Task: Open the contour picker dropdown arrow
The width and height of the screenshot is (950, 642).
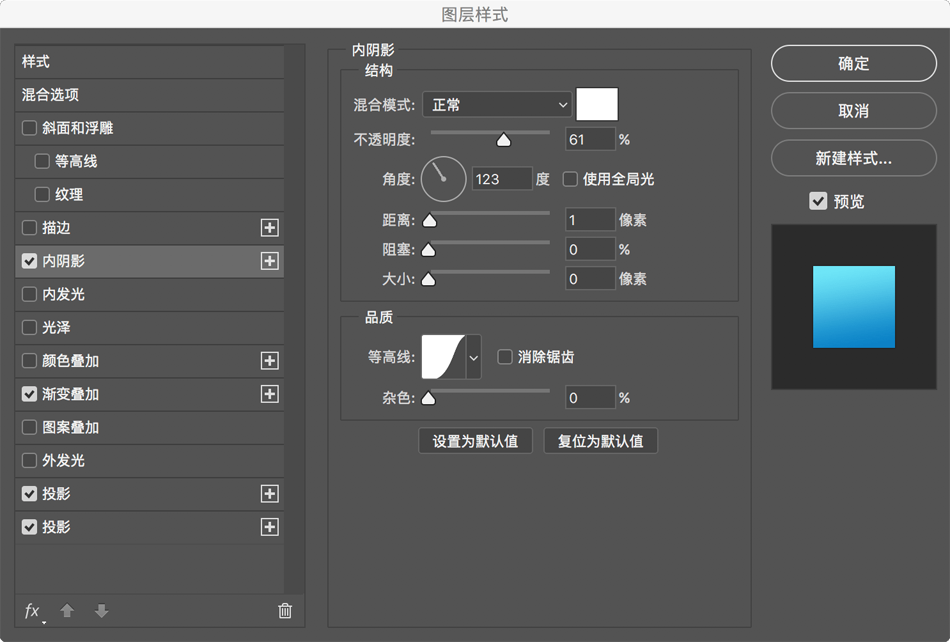Action: tap(474, 357)
